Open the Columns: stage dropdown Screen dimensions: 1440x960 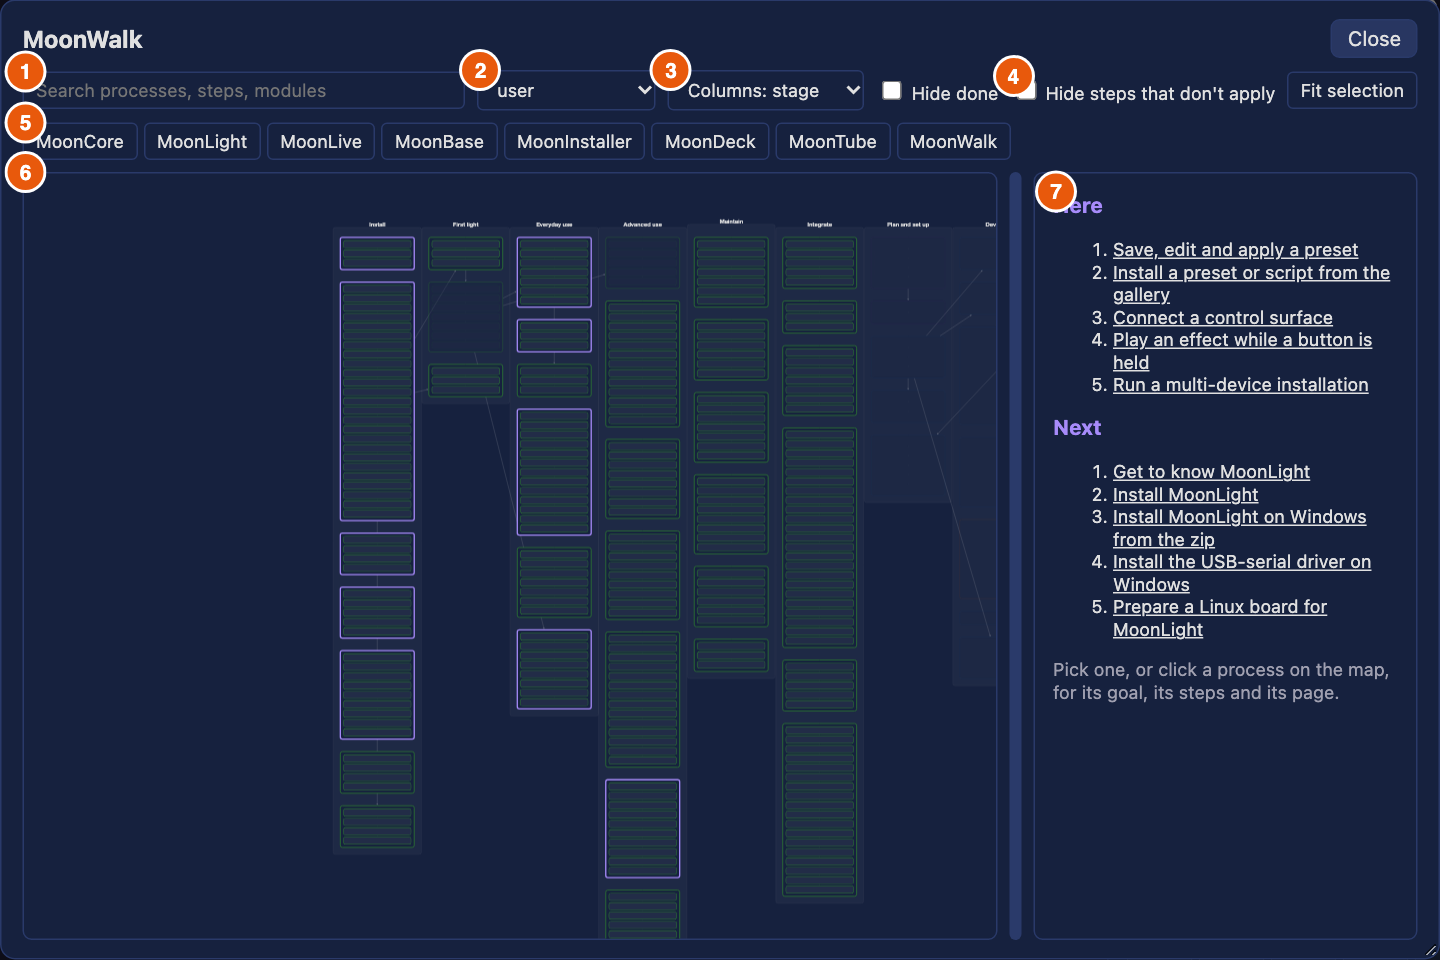tap(765, 90)
